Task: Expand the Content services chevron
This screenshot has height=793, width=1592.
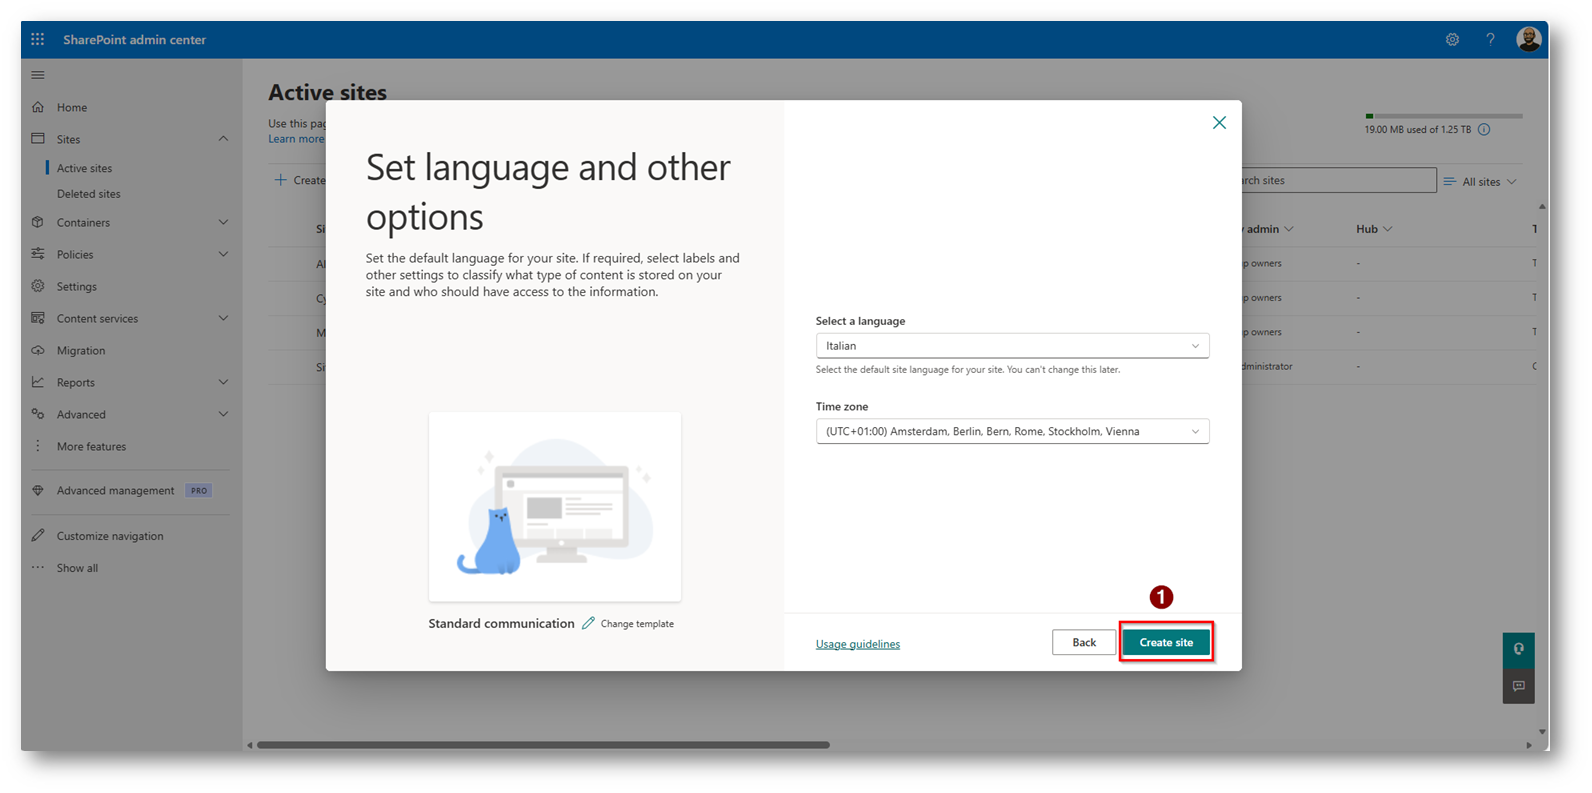Action: 223,318
